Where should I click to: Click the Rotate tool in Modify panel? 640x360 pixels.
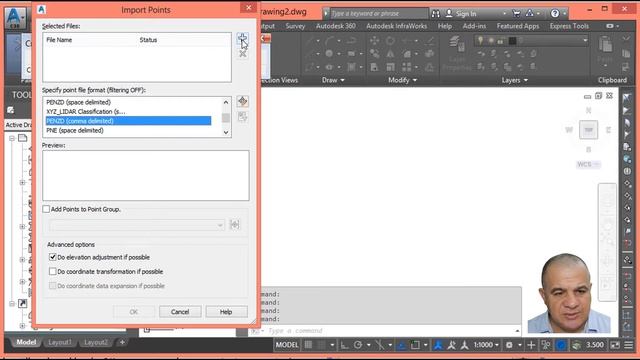(390, 40)
